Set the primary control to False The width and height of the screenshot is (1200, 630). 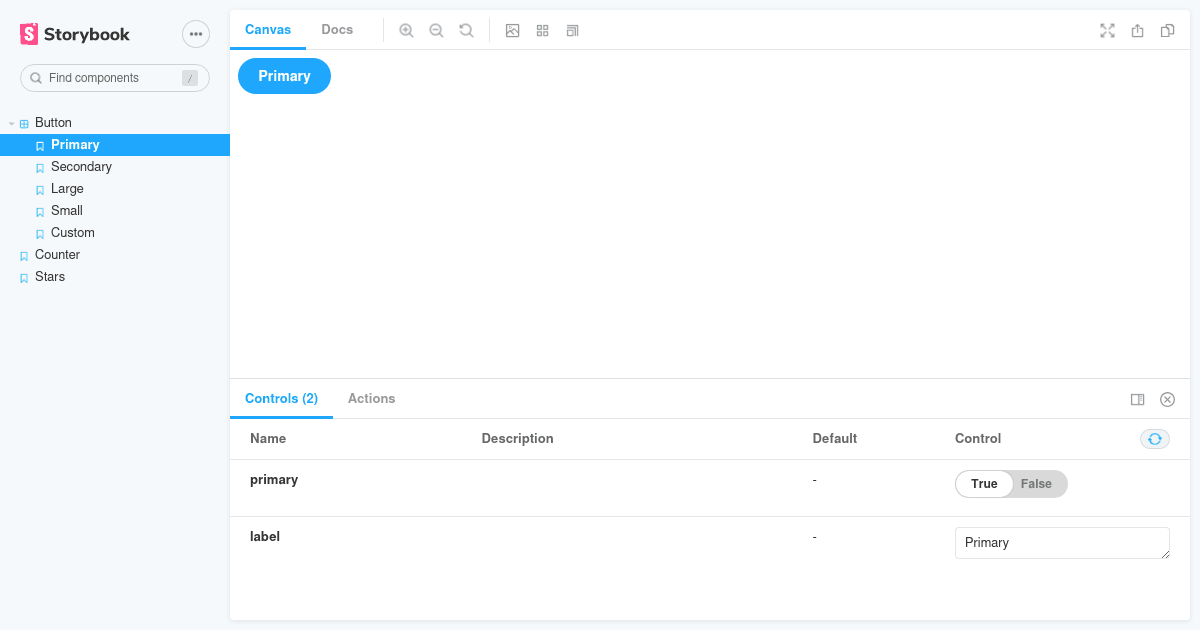click(x=1037, y=483)
